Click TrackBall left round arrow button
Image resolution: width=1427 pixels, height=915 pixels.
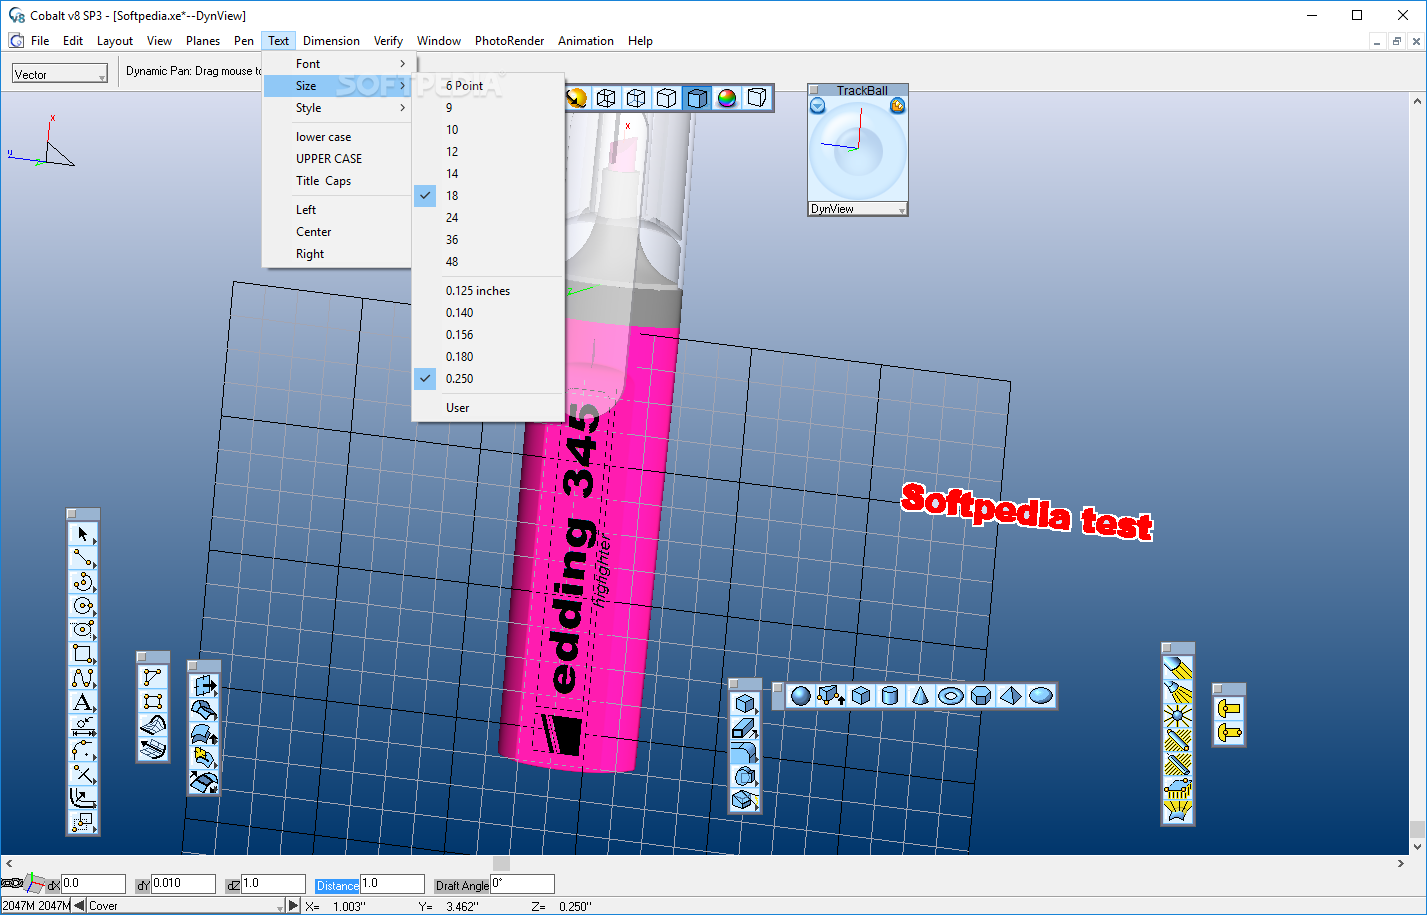click(818, 106)
